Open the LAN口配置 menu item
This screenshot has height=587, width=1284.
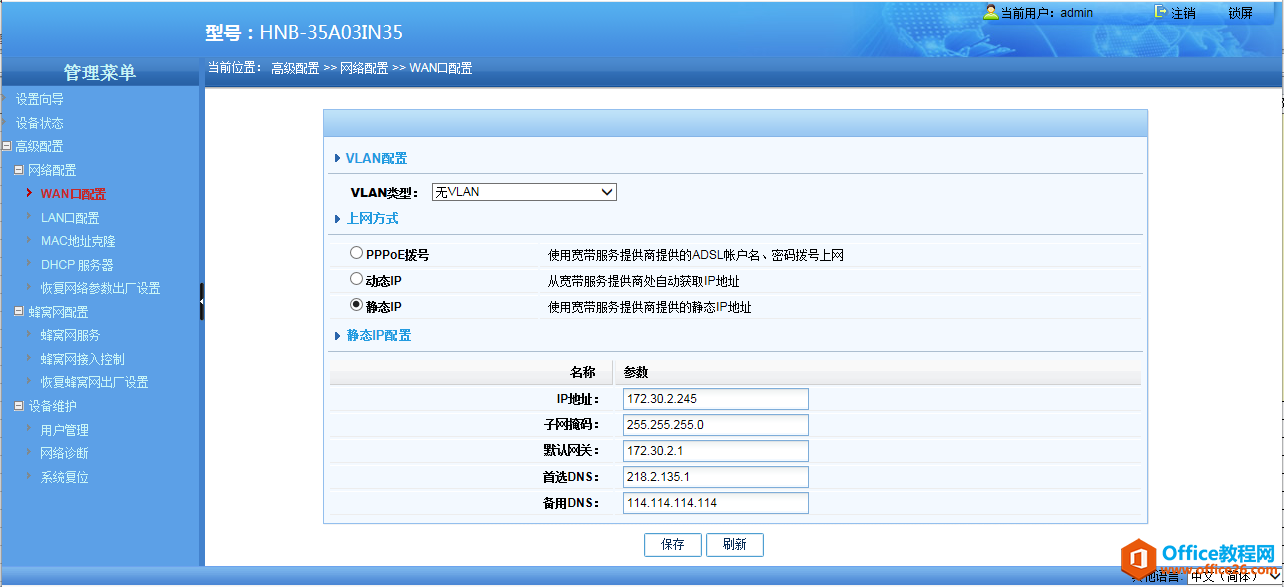click(x=69, y=218)
